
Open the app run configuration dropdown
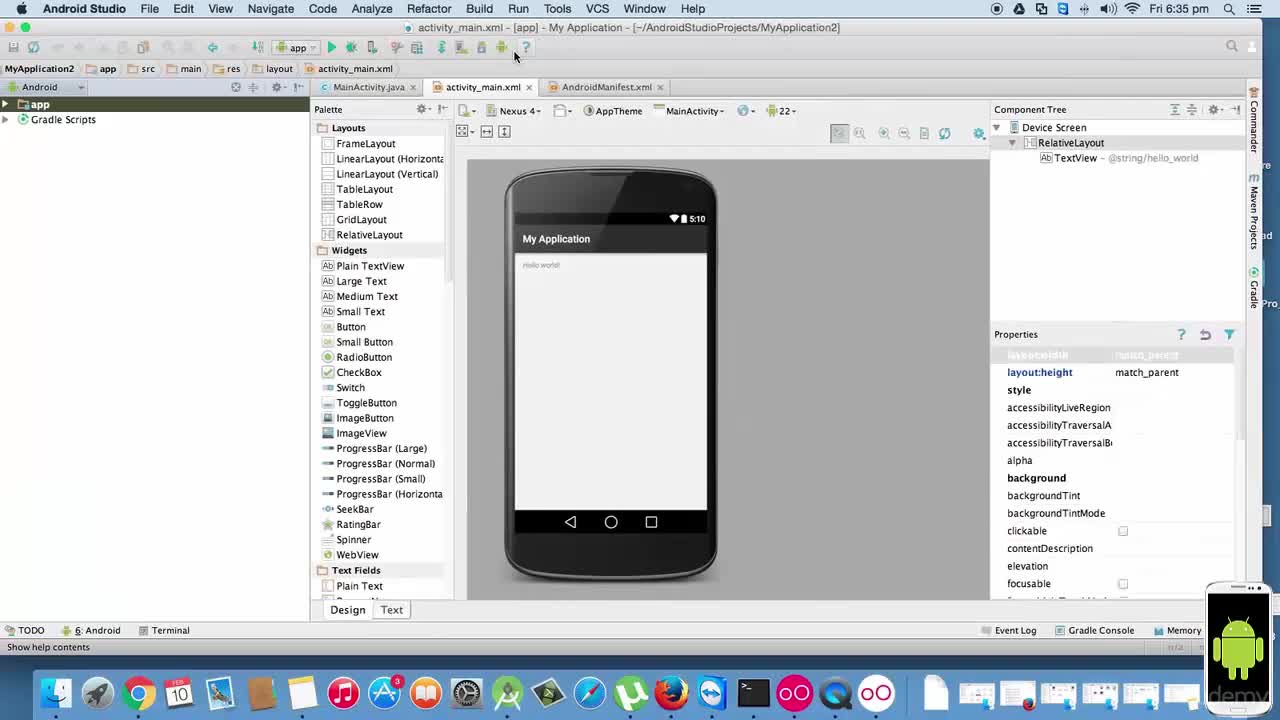tap(297, 47)
